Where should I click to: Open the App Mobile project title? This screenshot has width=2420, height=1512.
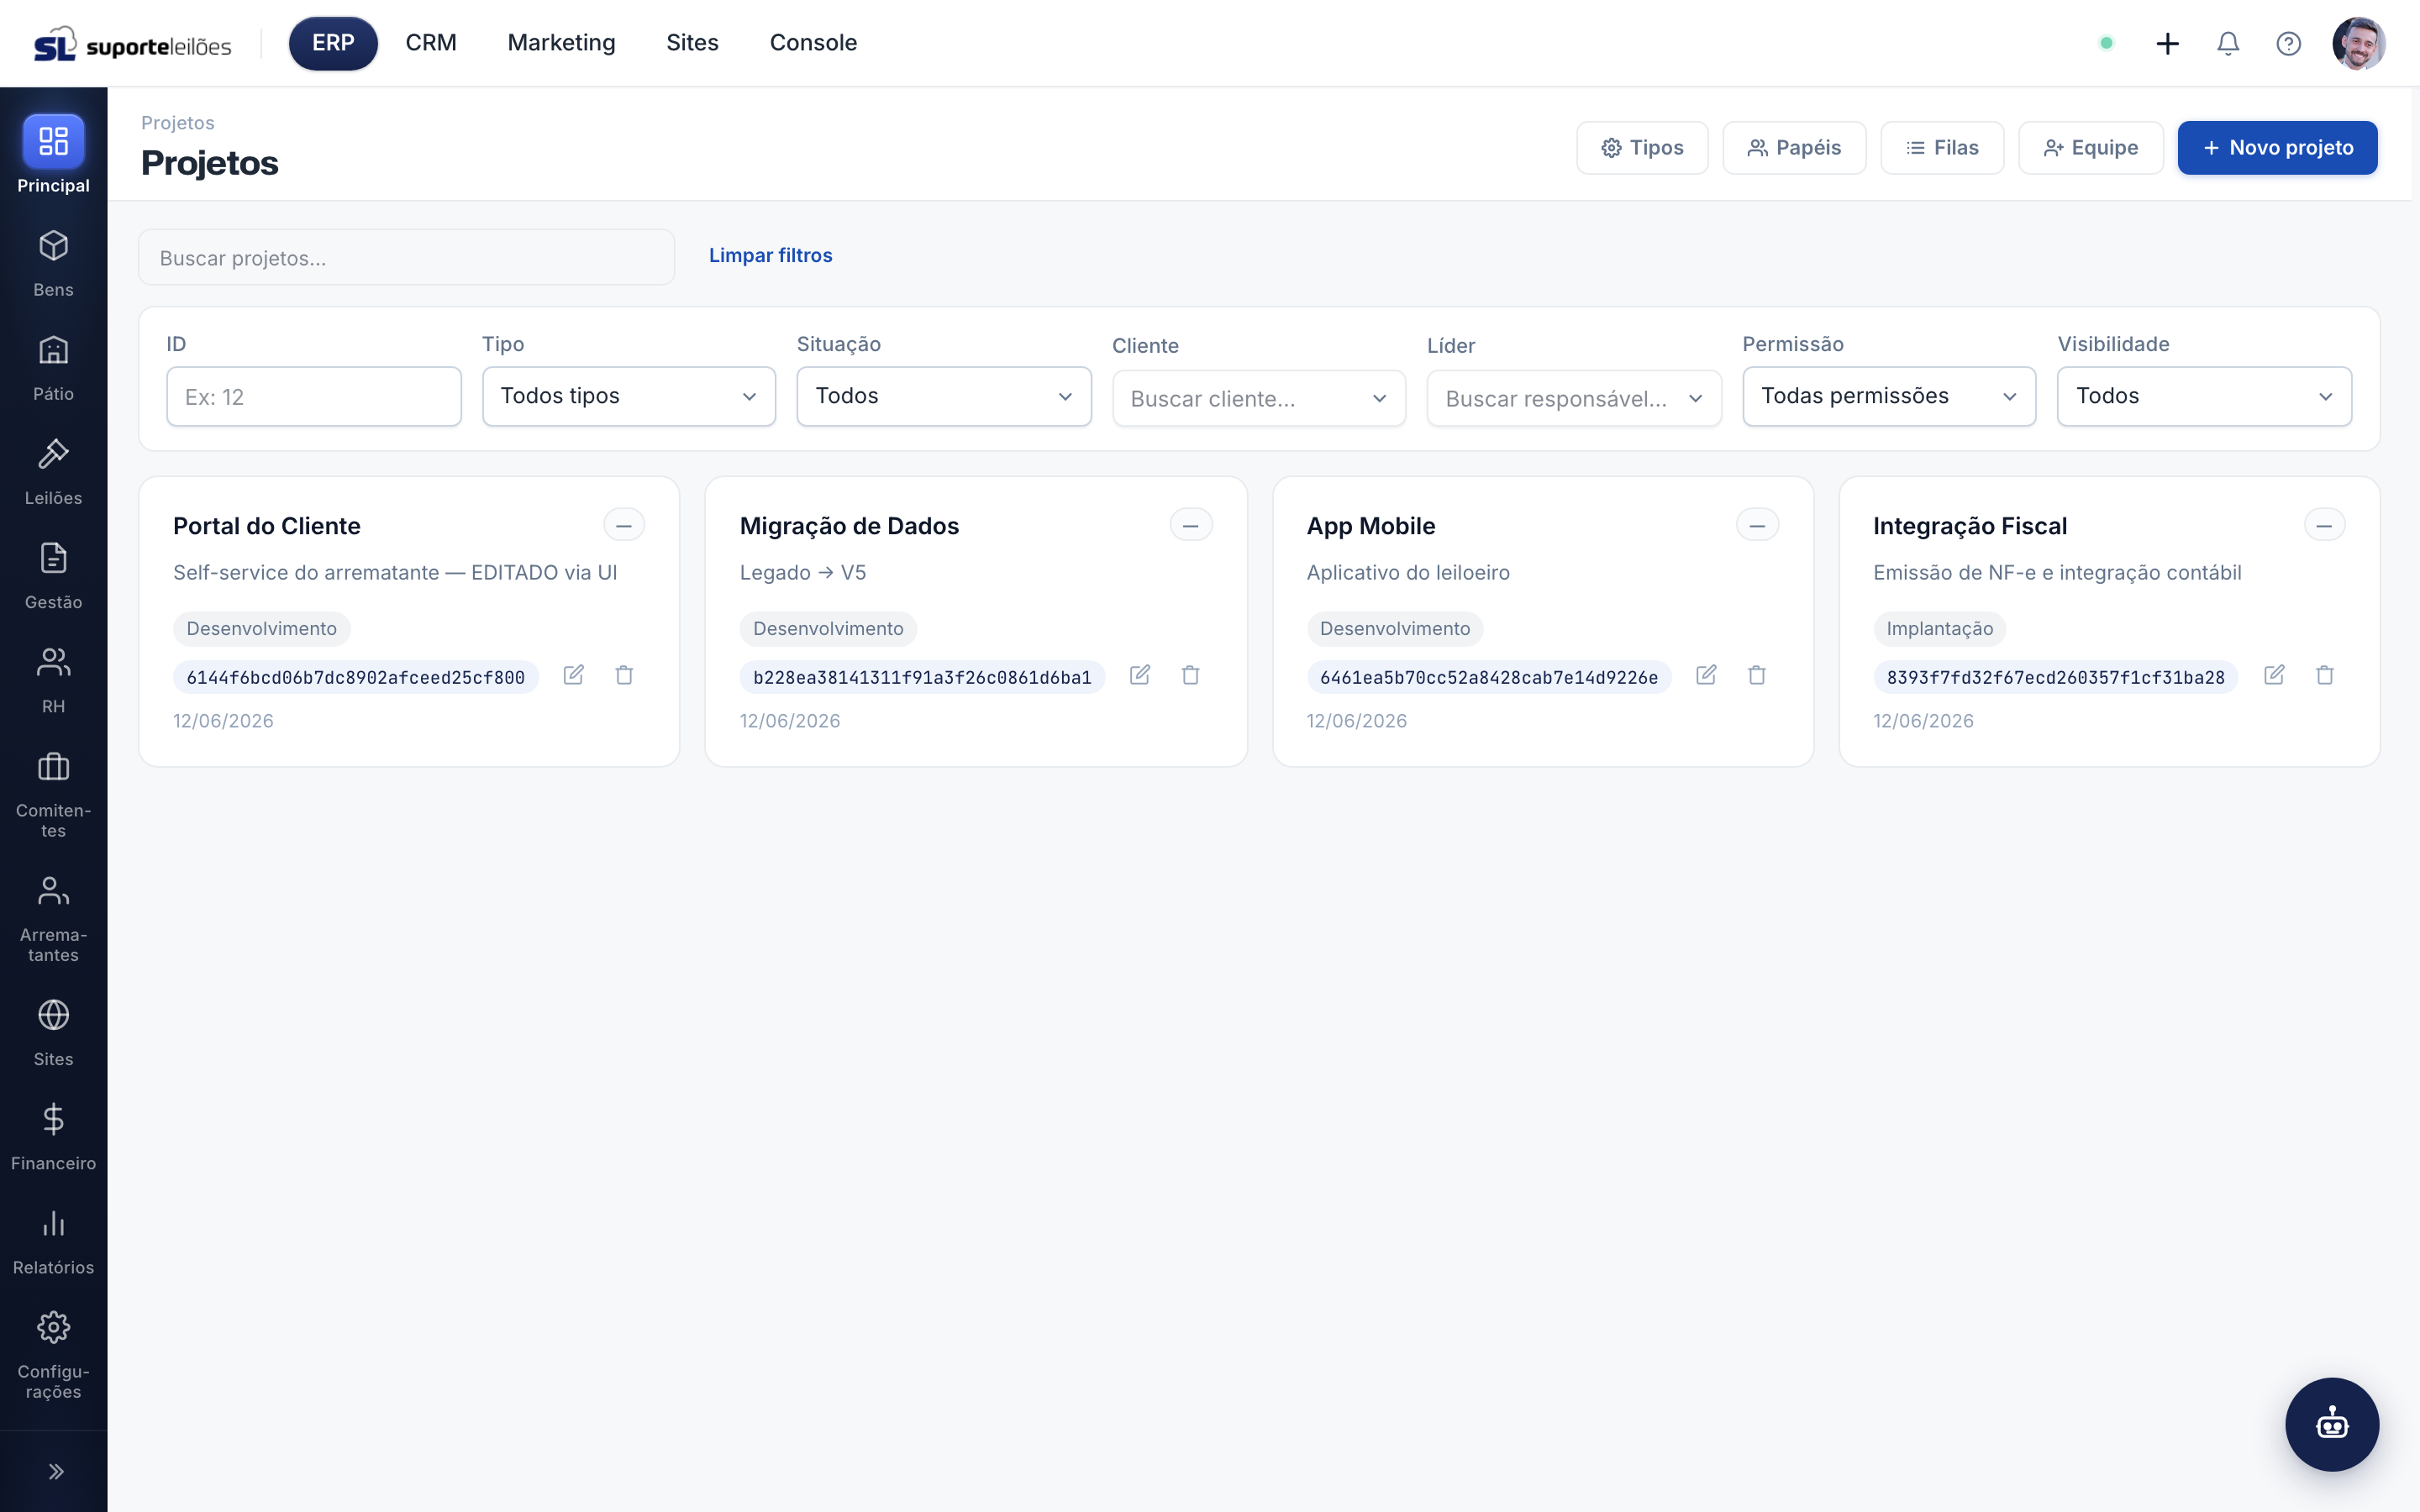1370,526
